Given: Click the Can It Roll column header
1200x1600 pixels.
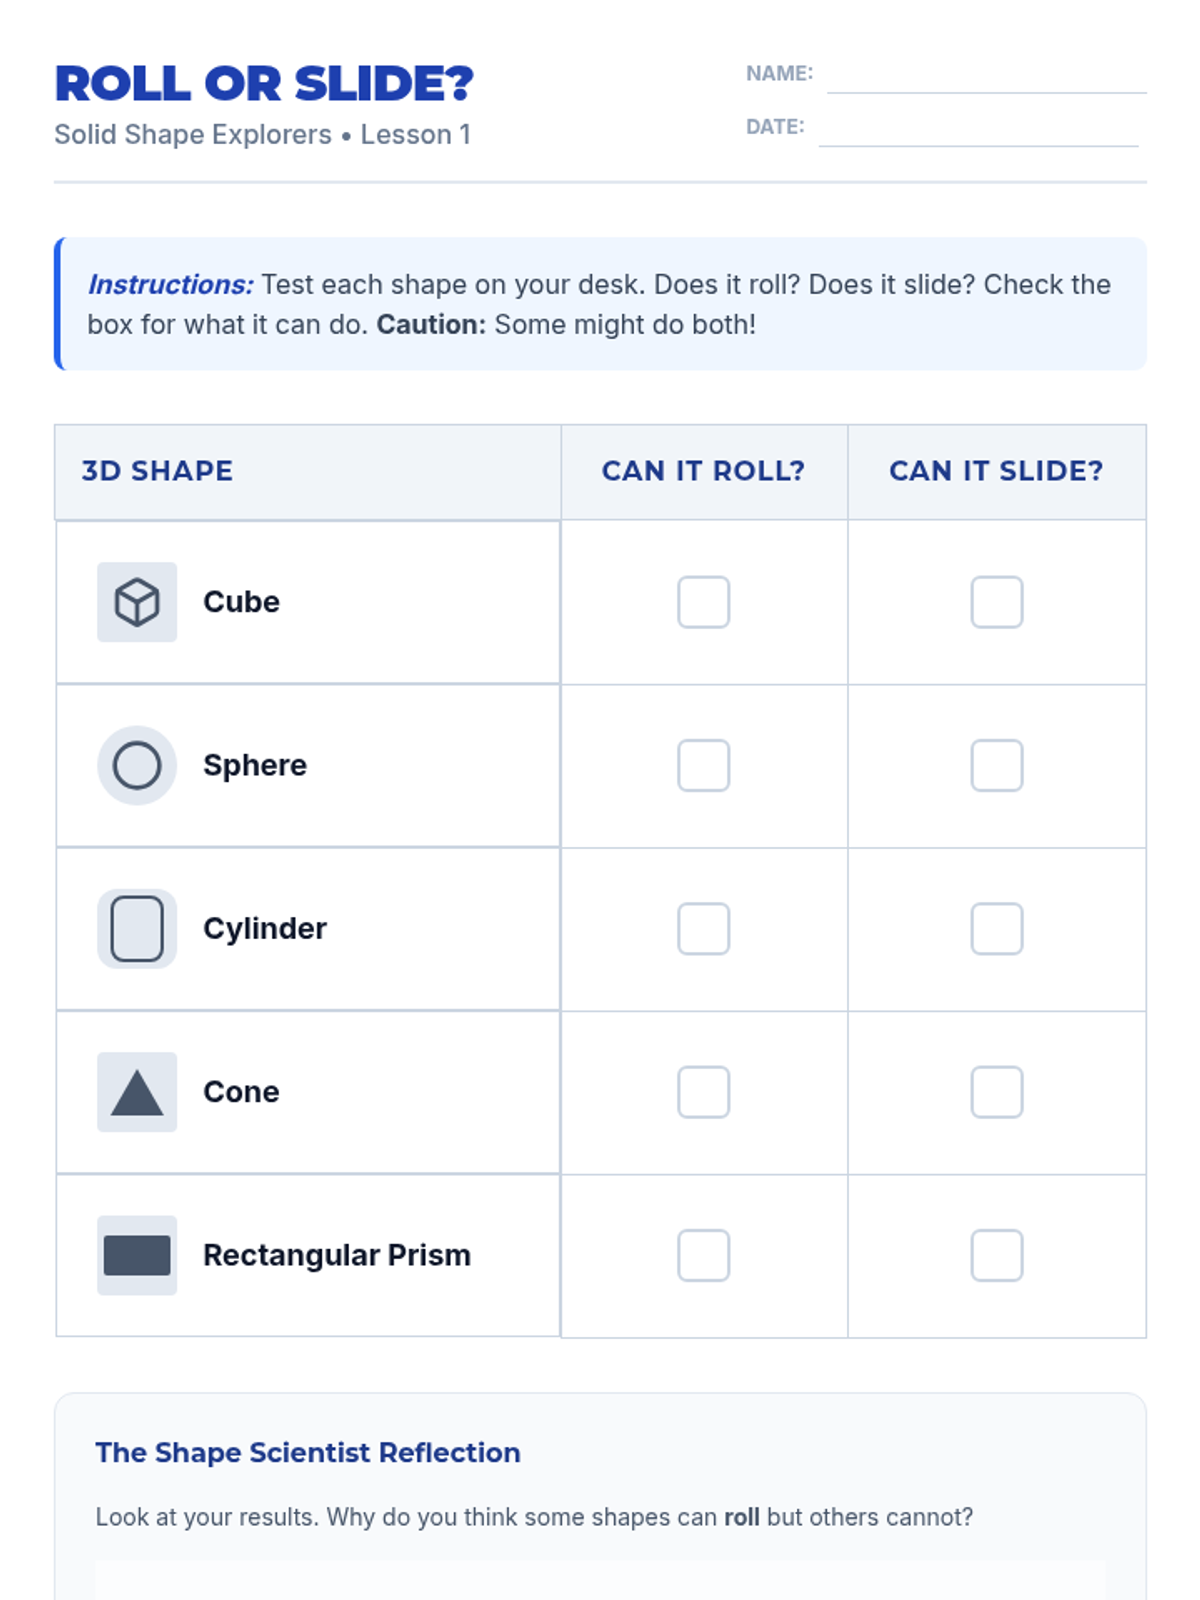Looking at the screenshot, I should tap(703, 471).
